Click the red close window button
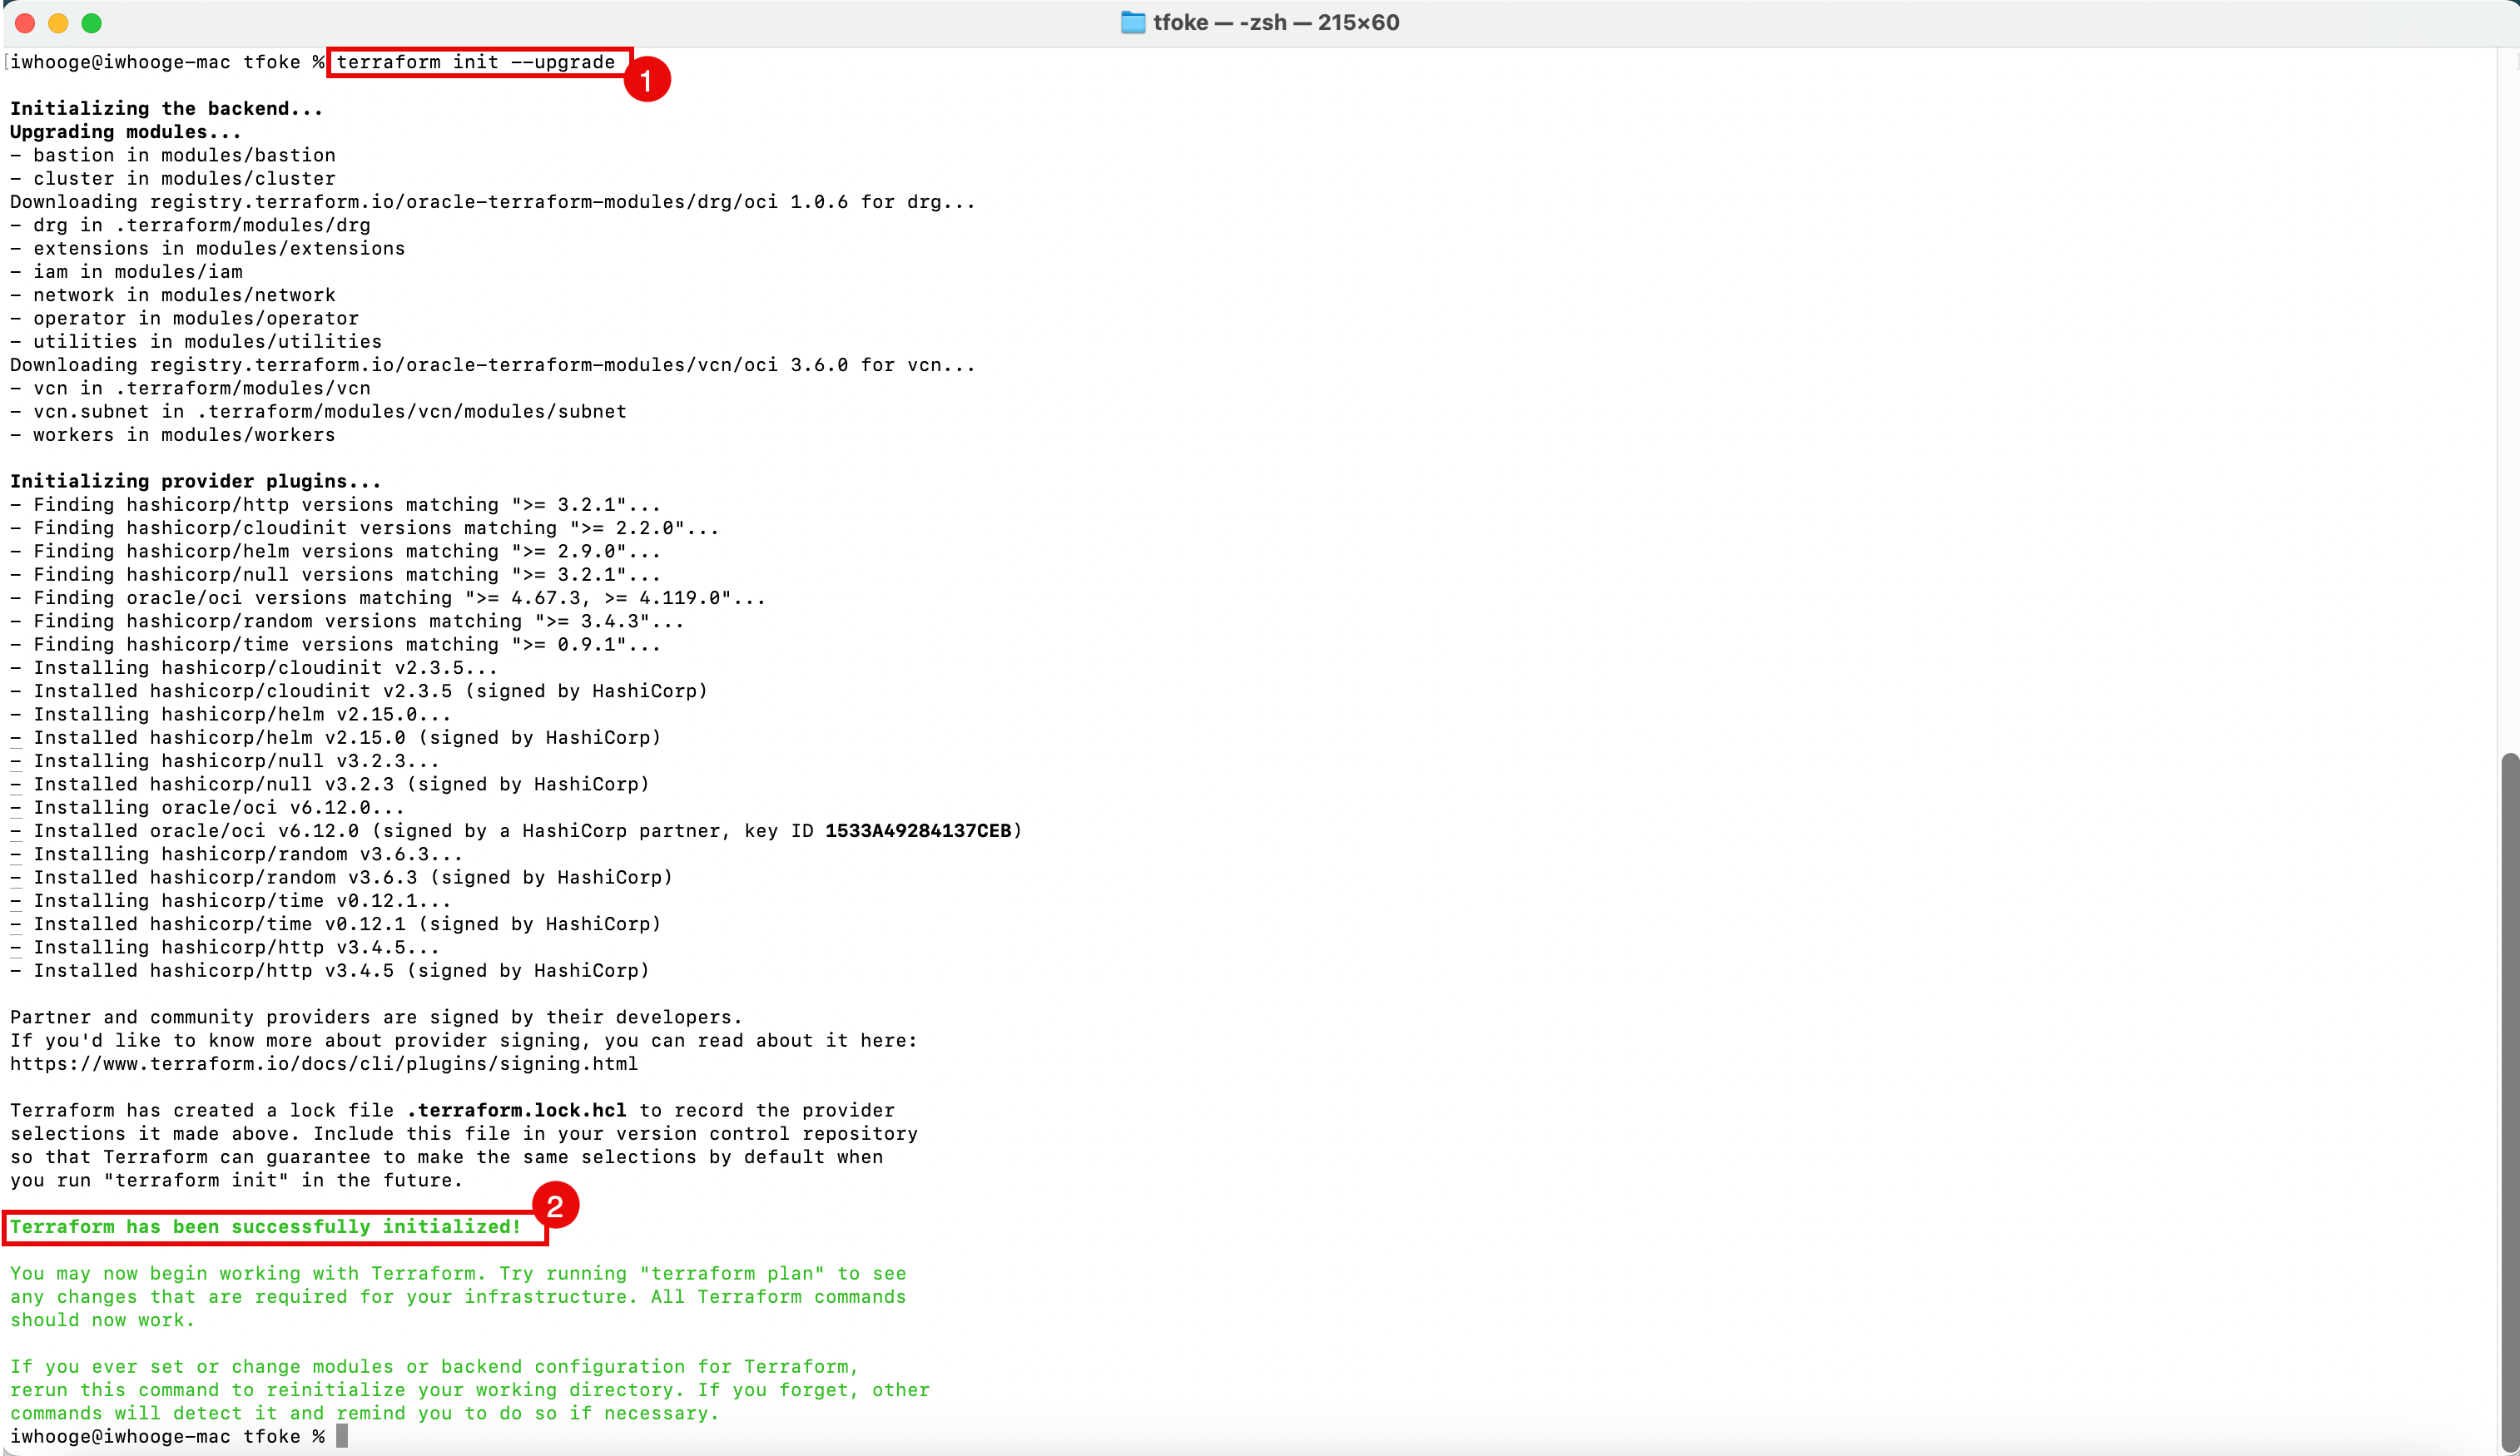The image size is (2520, 1456). tap(25, 23)
